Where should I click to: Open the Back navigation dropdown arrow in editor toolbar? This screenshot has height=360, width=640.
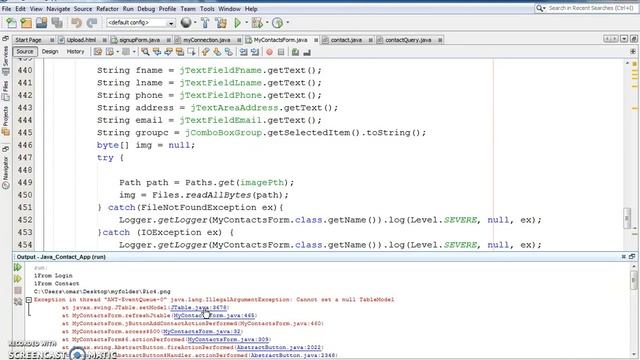118,52
